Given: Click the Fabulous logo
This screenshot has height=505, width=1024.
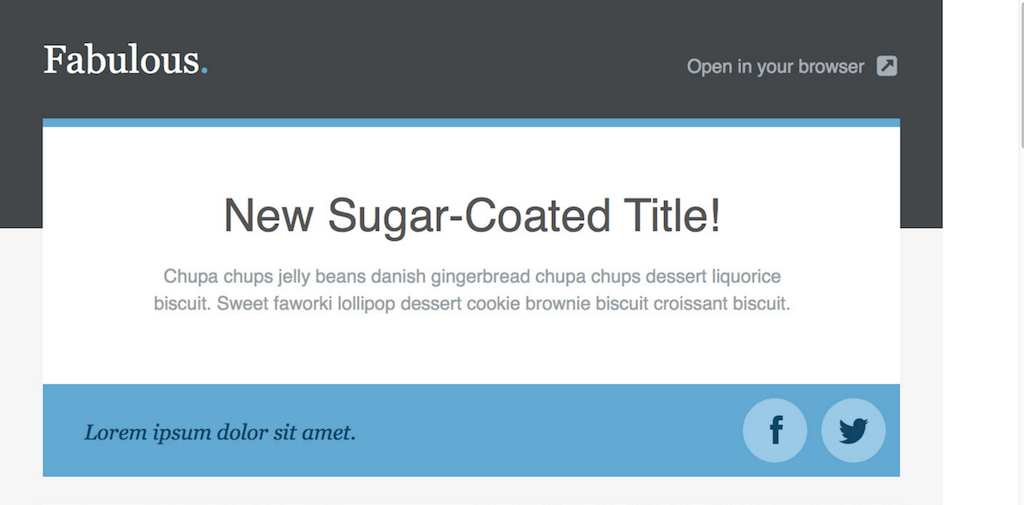Looking at the screenshot, I should tap(125, 60).
